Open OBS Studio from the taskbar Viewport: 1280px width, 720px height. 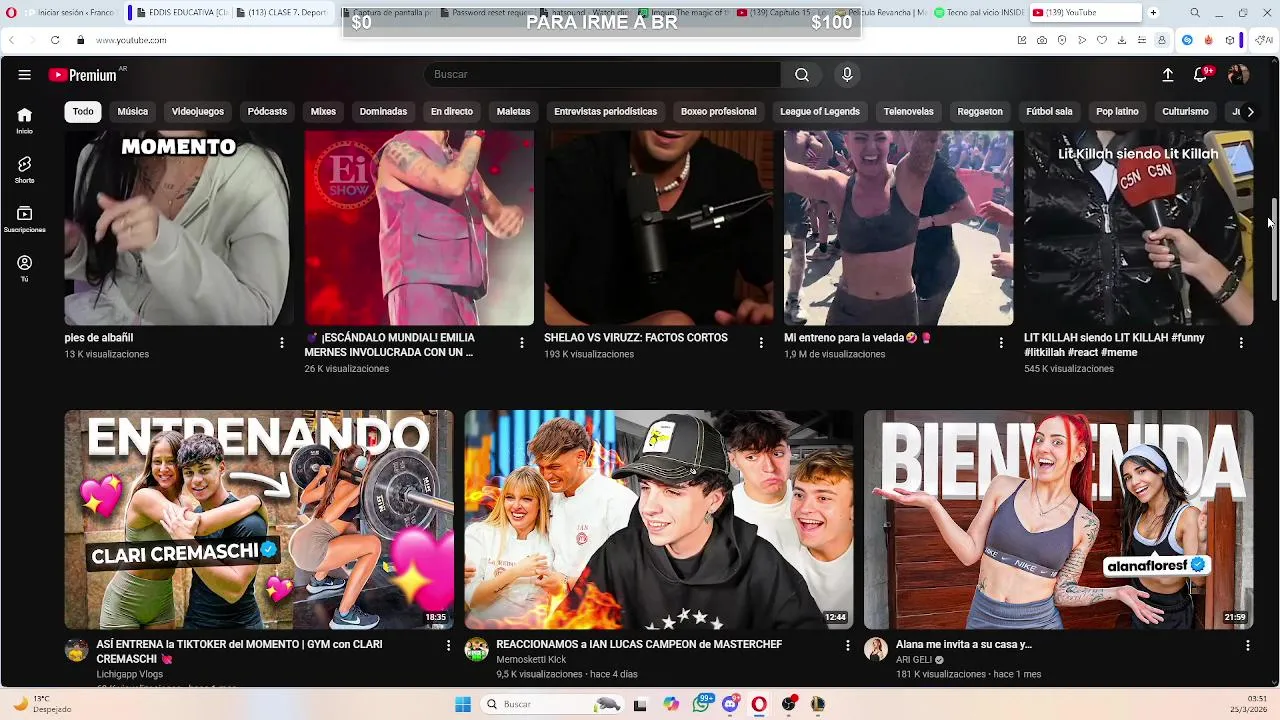point(789,704)
